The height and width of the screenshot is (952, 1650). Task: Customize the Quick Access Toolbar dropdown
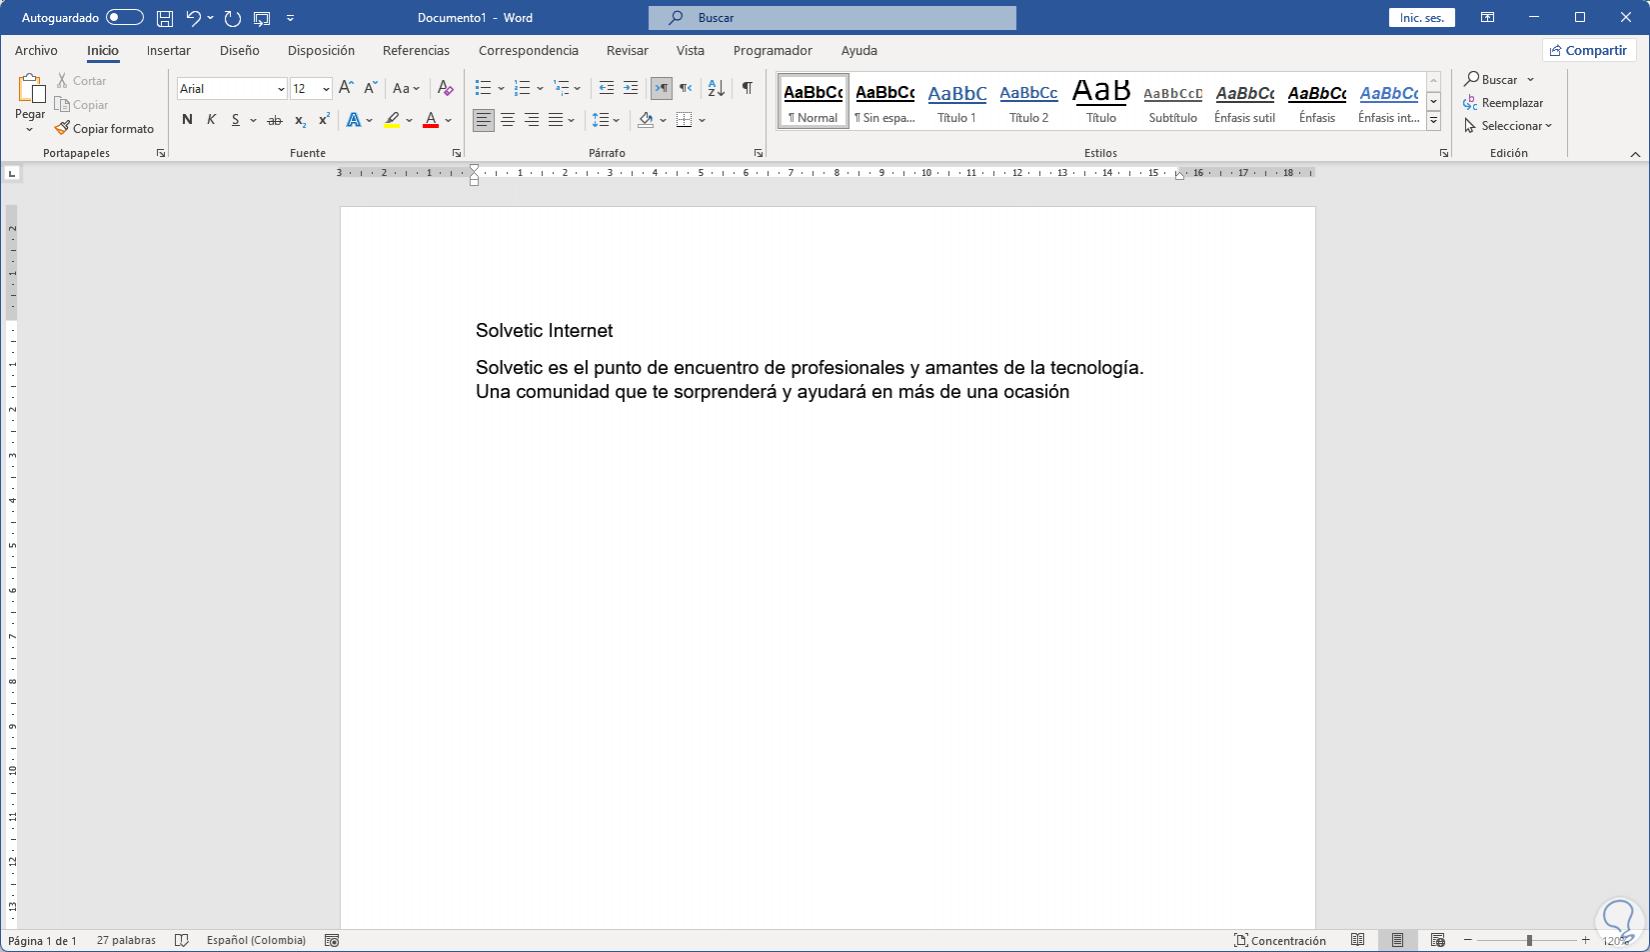tap(290, 18)
